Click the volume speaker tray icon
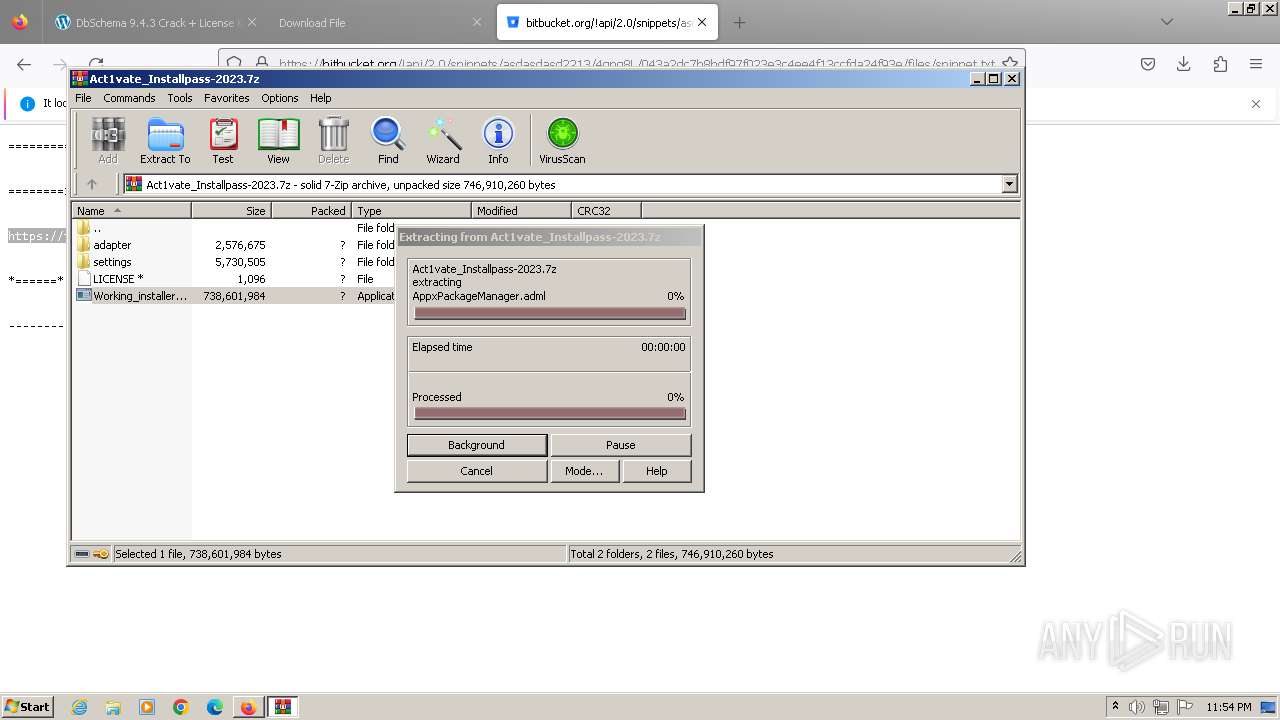This screenshot has width=1280, height=720. coord(1137,707)
